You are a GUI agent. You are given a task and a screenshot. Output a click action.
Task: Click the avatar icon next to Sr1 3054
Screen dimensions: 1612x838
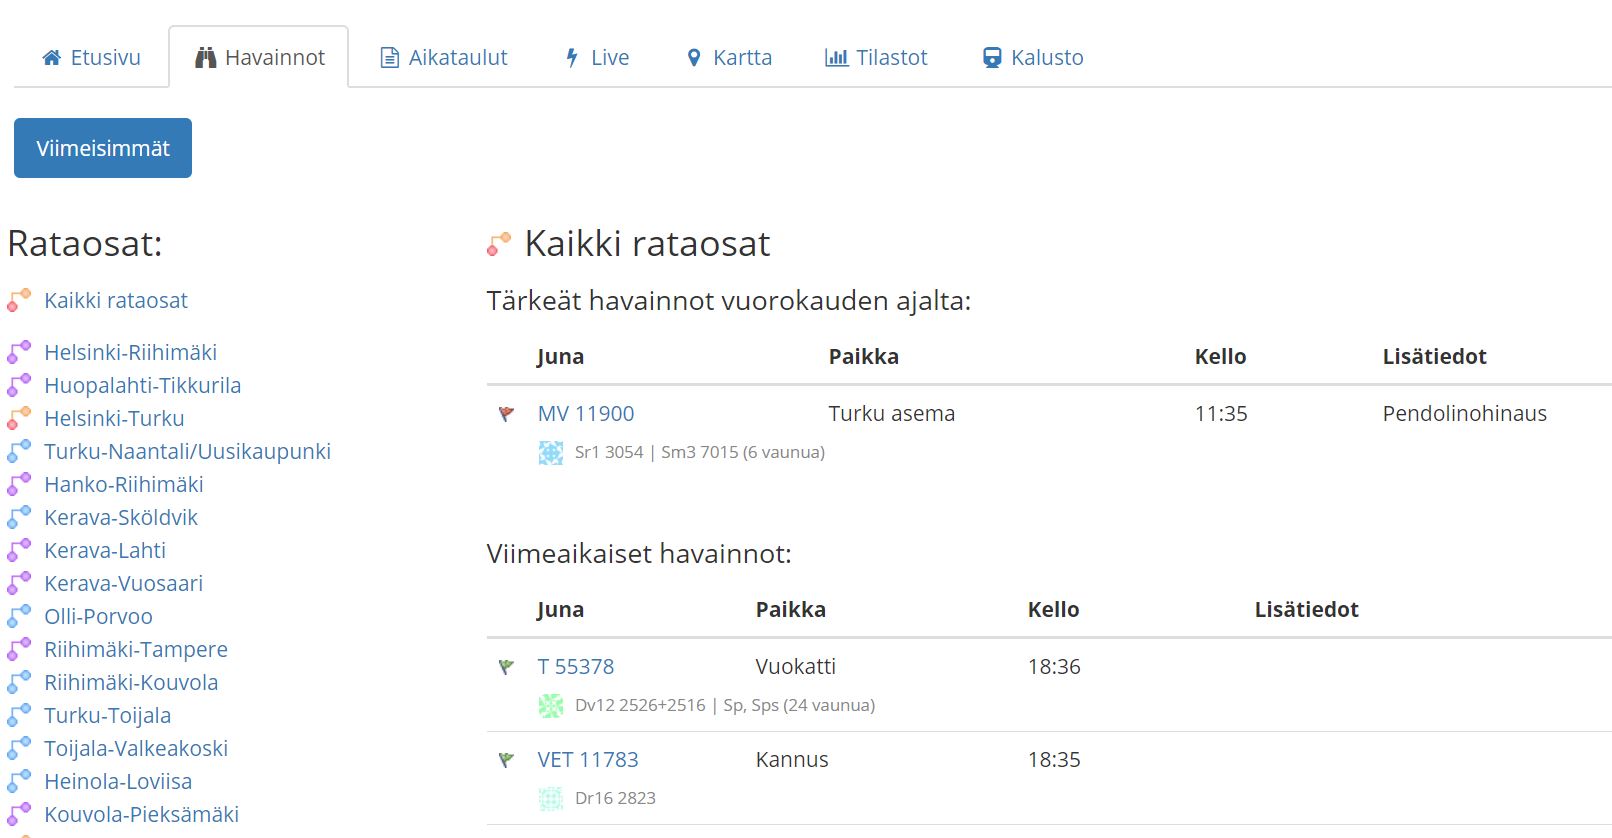[x=551, y=453]
